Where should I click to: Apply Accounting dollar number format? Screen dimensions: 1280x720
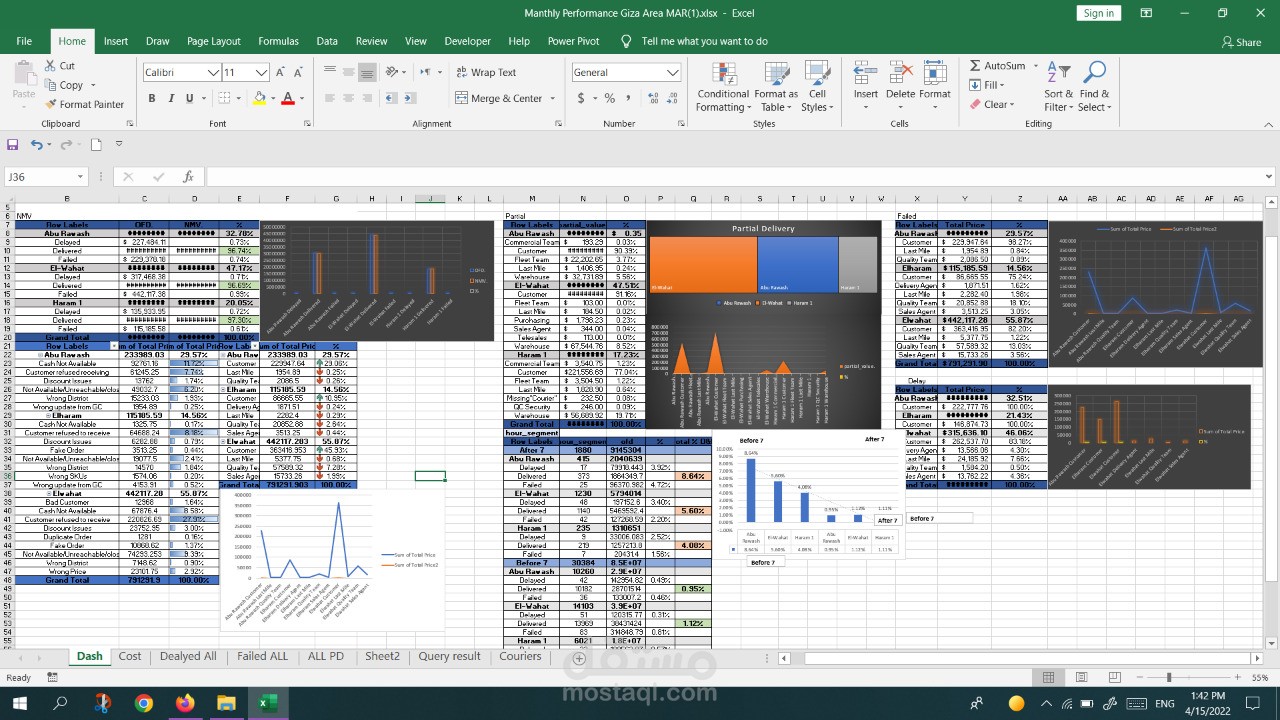(x=581, y=98)
